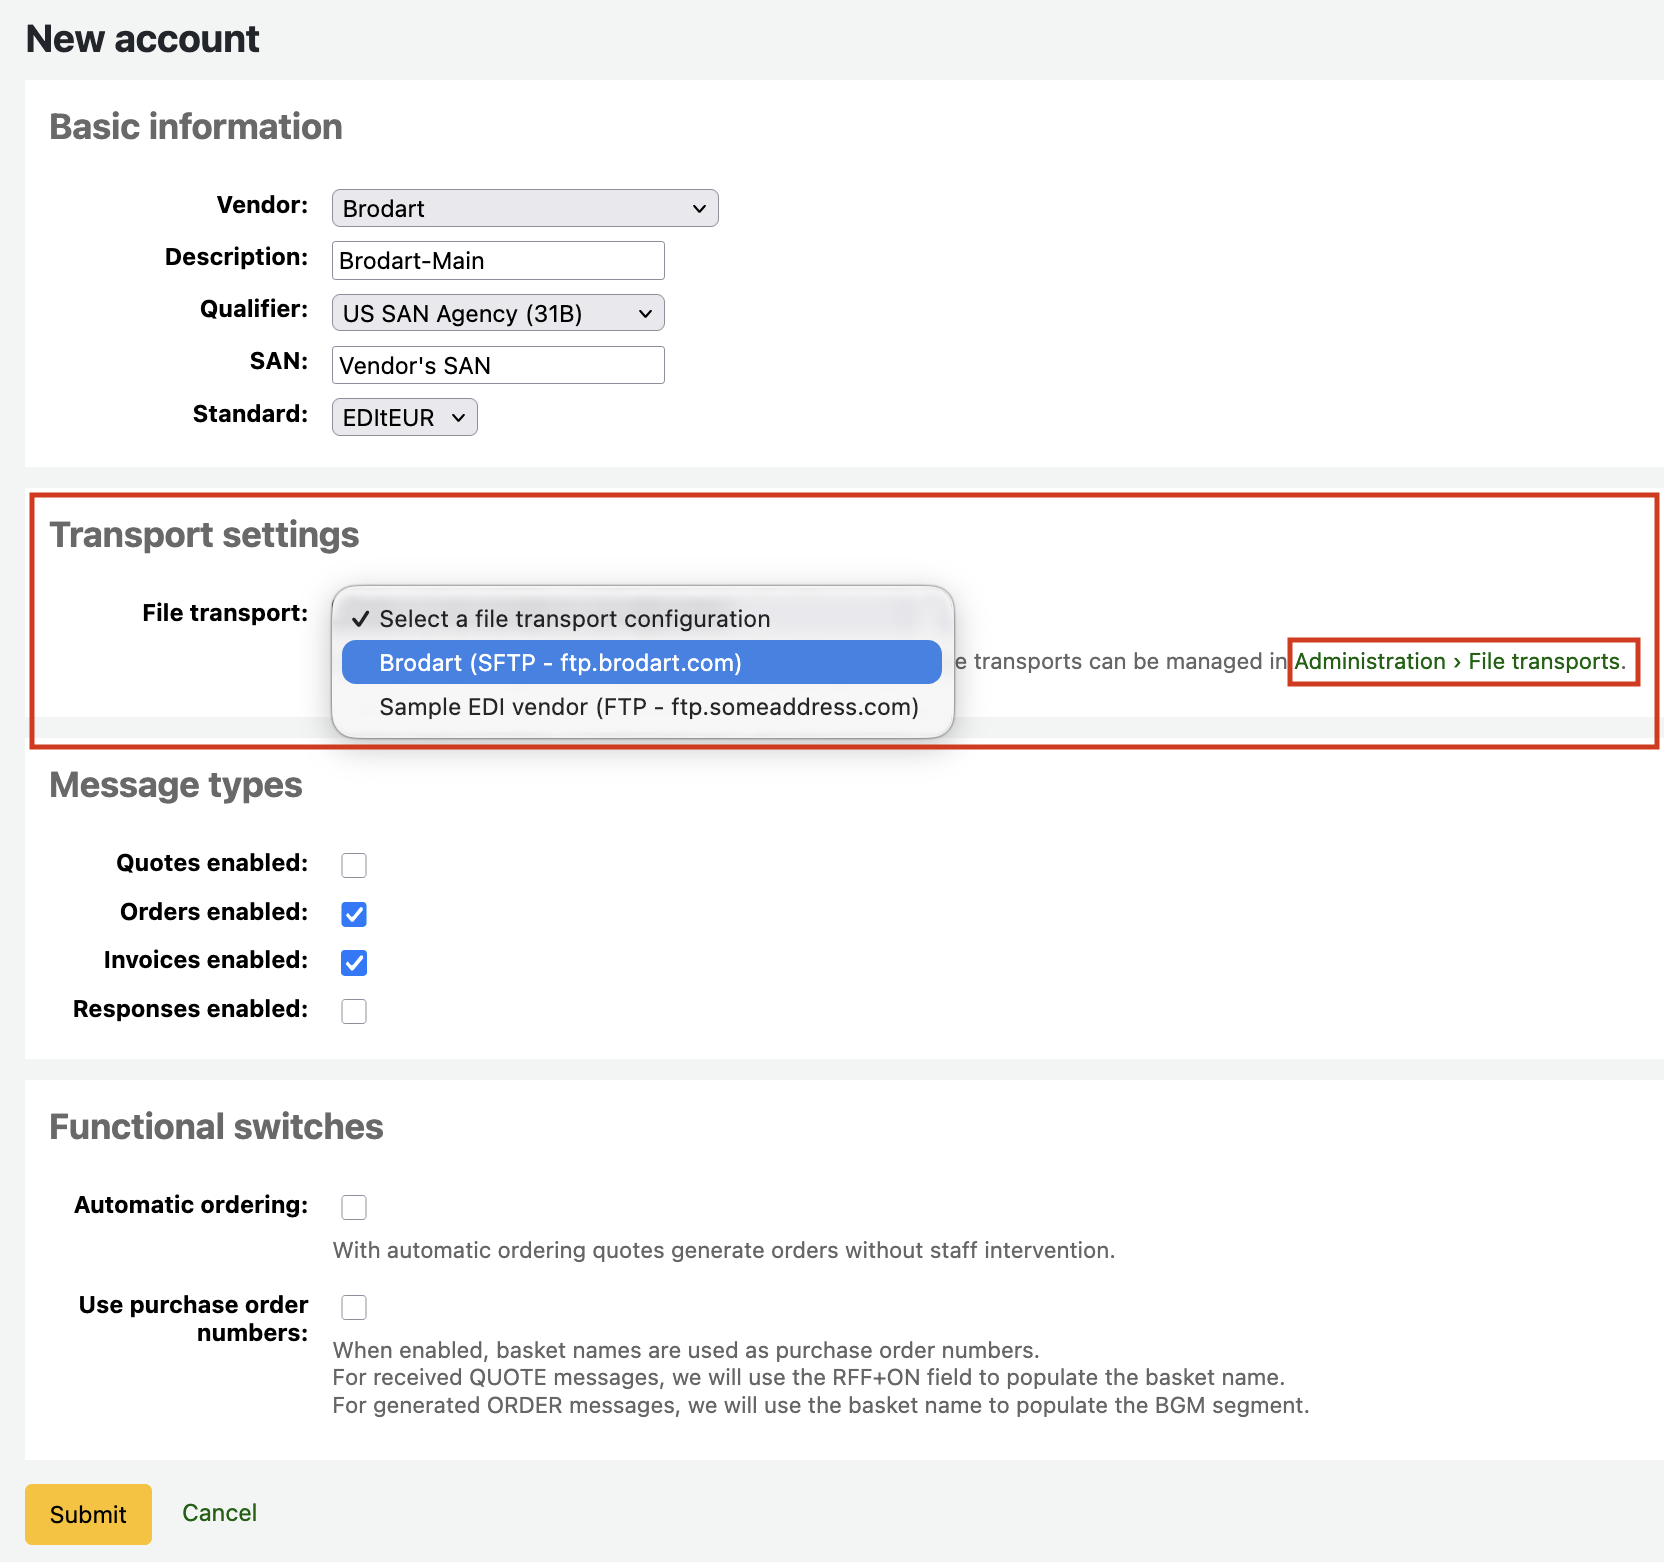Open the Vendor dropdown showing Brodart
1664x1562 pixels.
point(524,208)
